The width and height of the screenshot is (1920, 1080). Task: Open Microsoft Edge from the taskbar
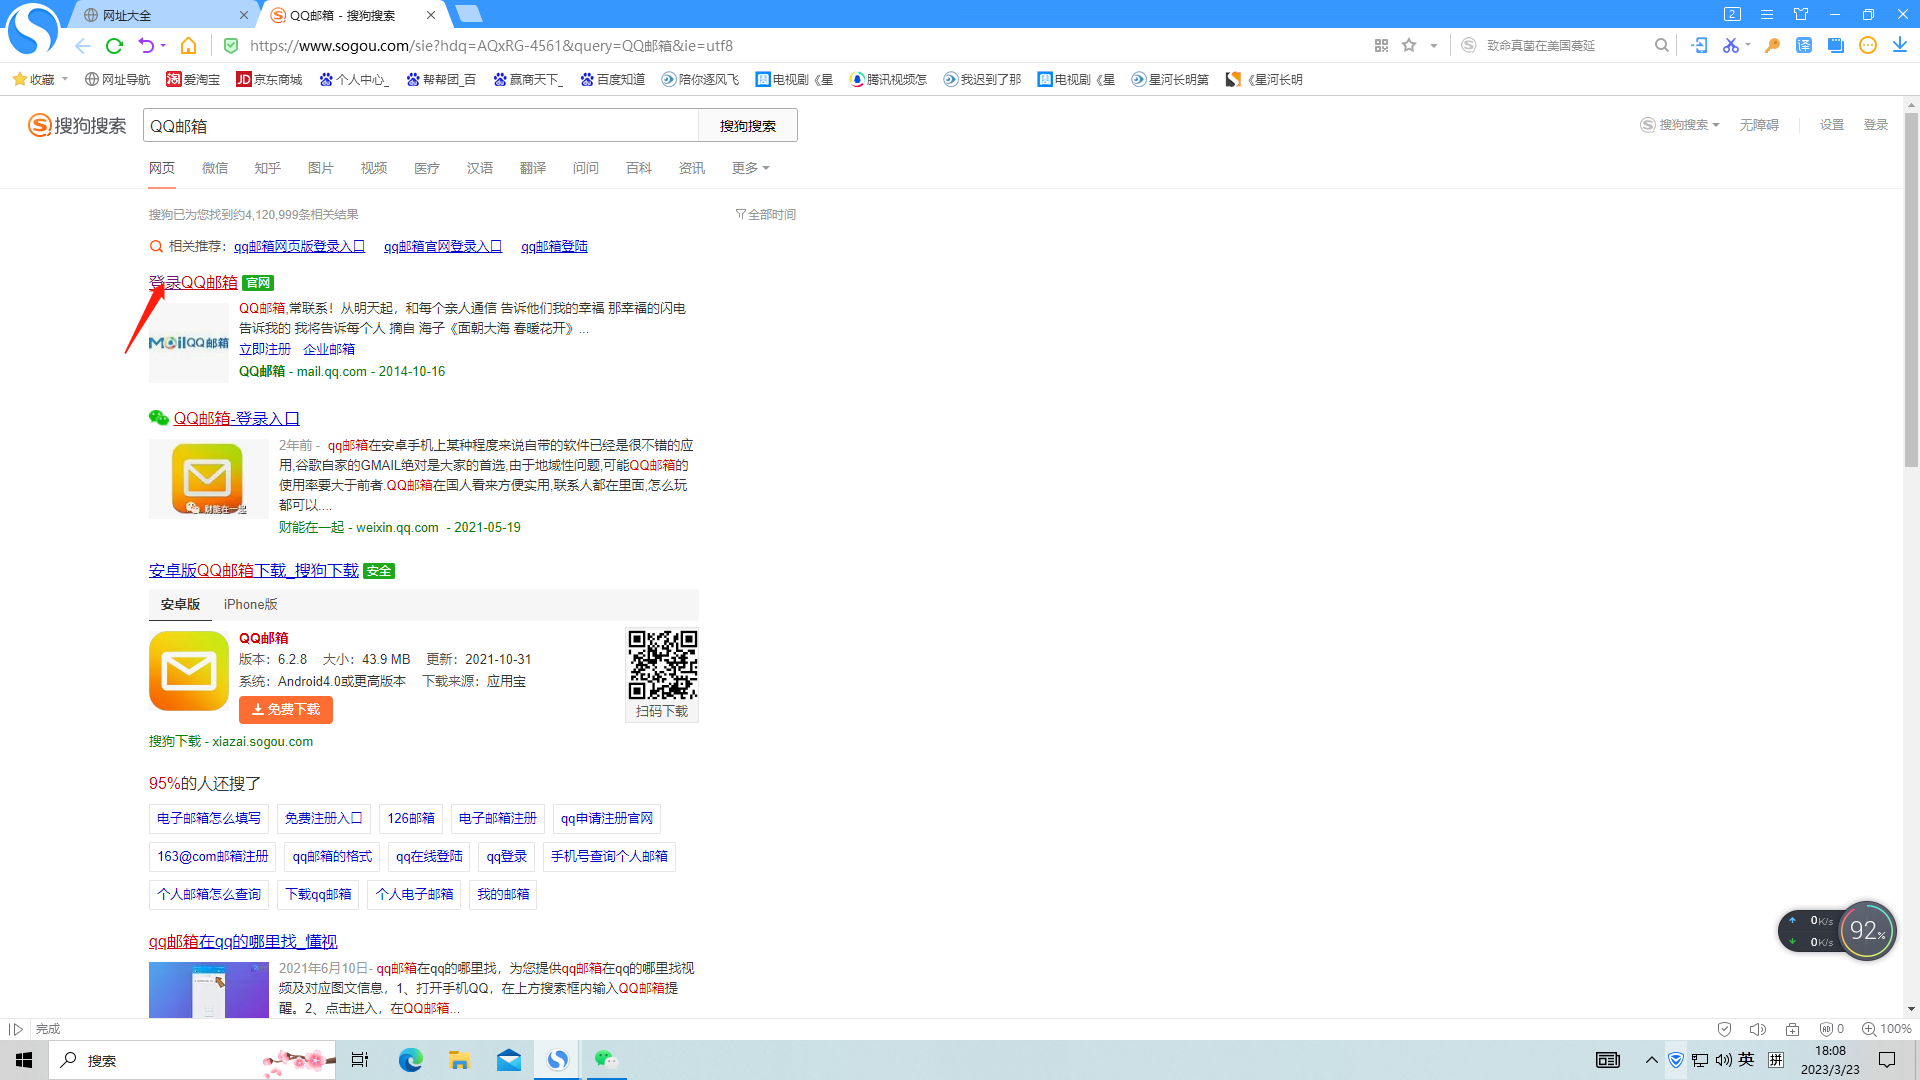[x=411, y=1060]
